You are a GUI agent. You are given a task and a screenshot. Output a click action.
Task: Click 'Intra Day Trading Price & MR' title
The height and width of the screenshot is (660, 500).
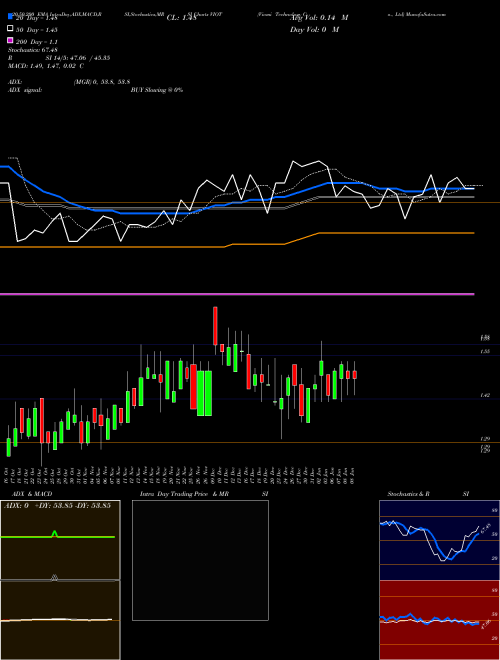(x=184, y=494)
